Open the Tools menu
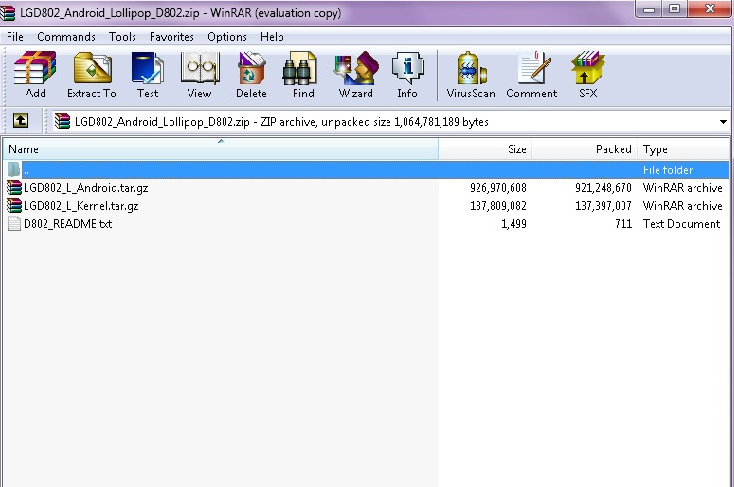734x487 pixels. point(122,37)
